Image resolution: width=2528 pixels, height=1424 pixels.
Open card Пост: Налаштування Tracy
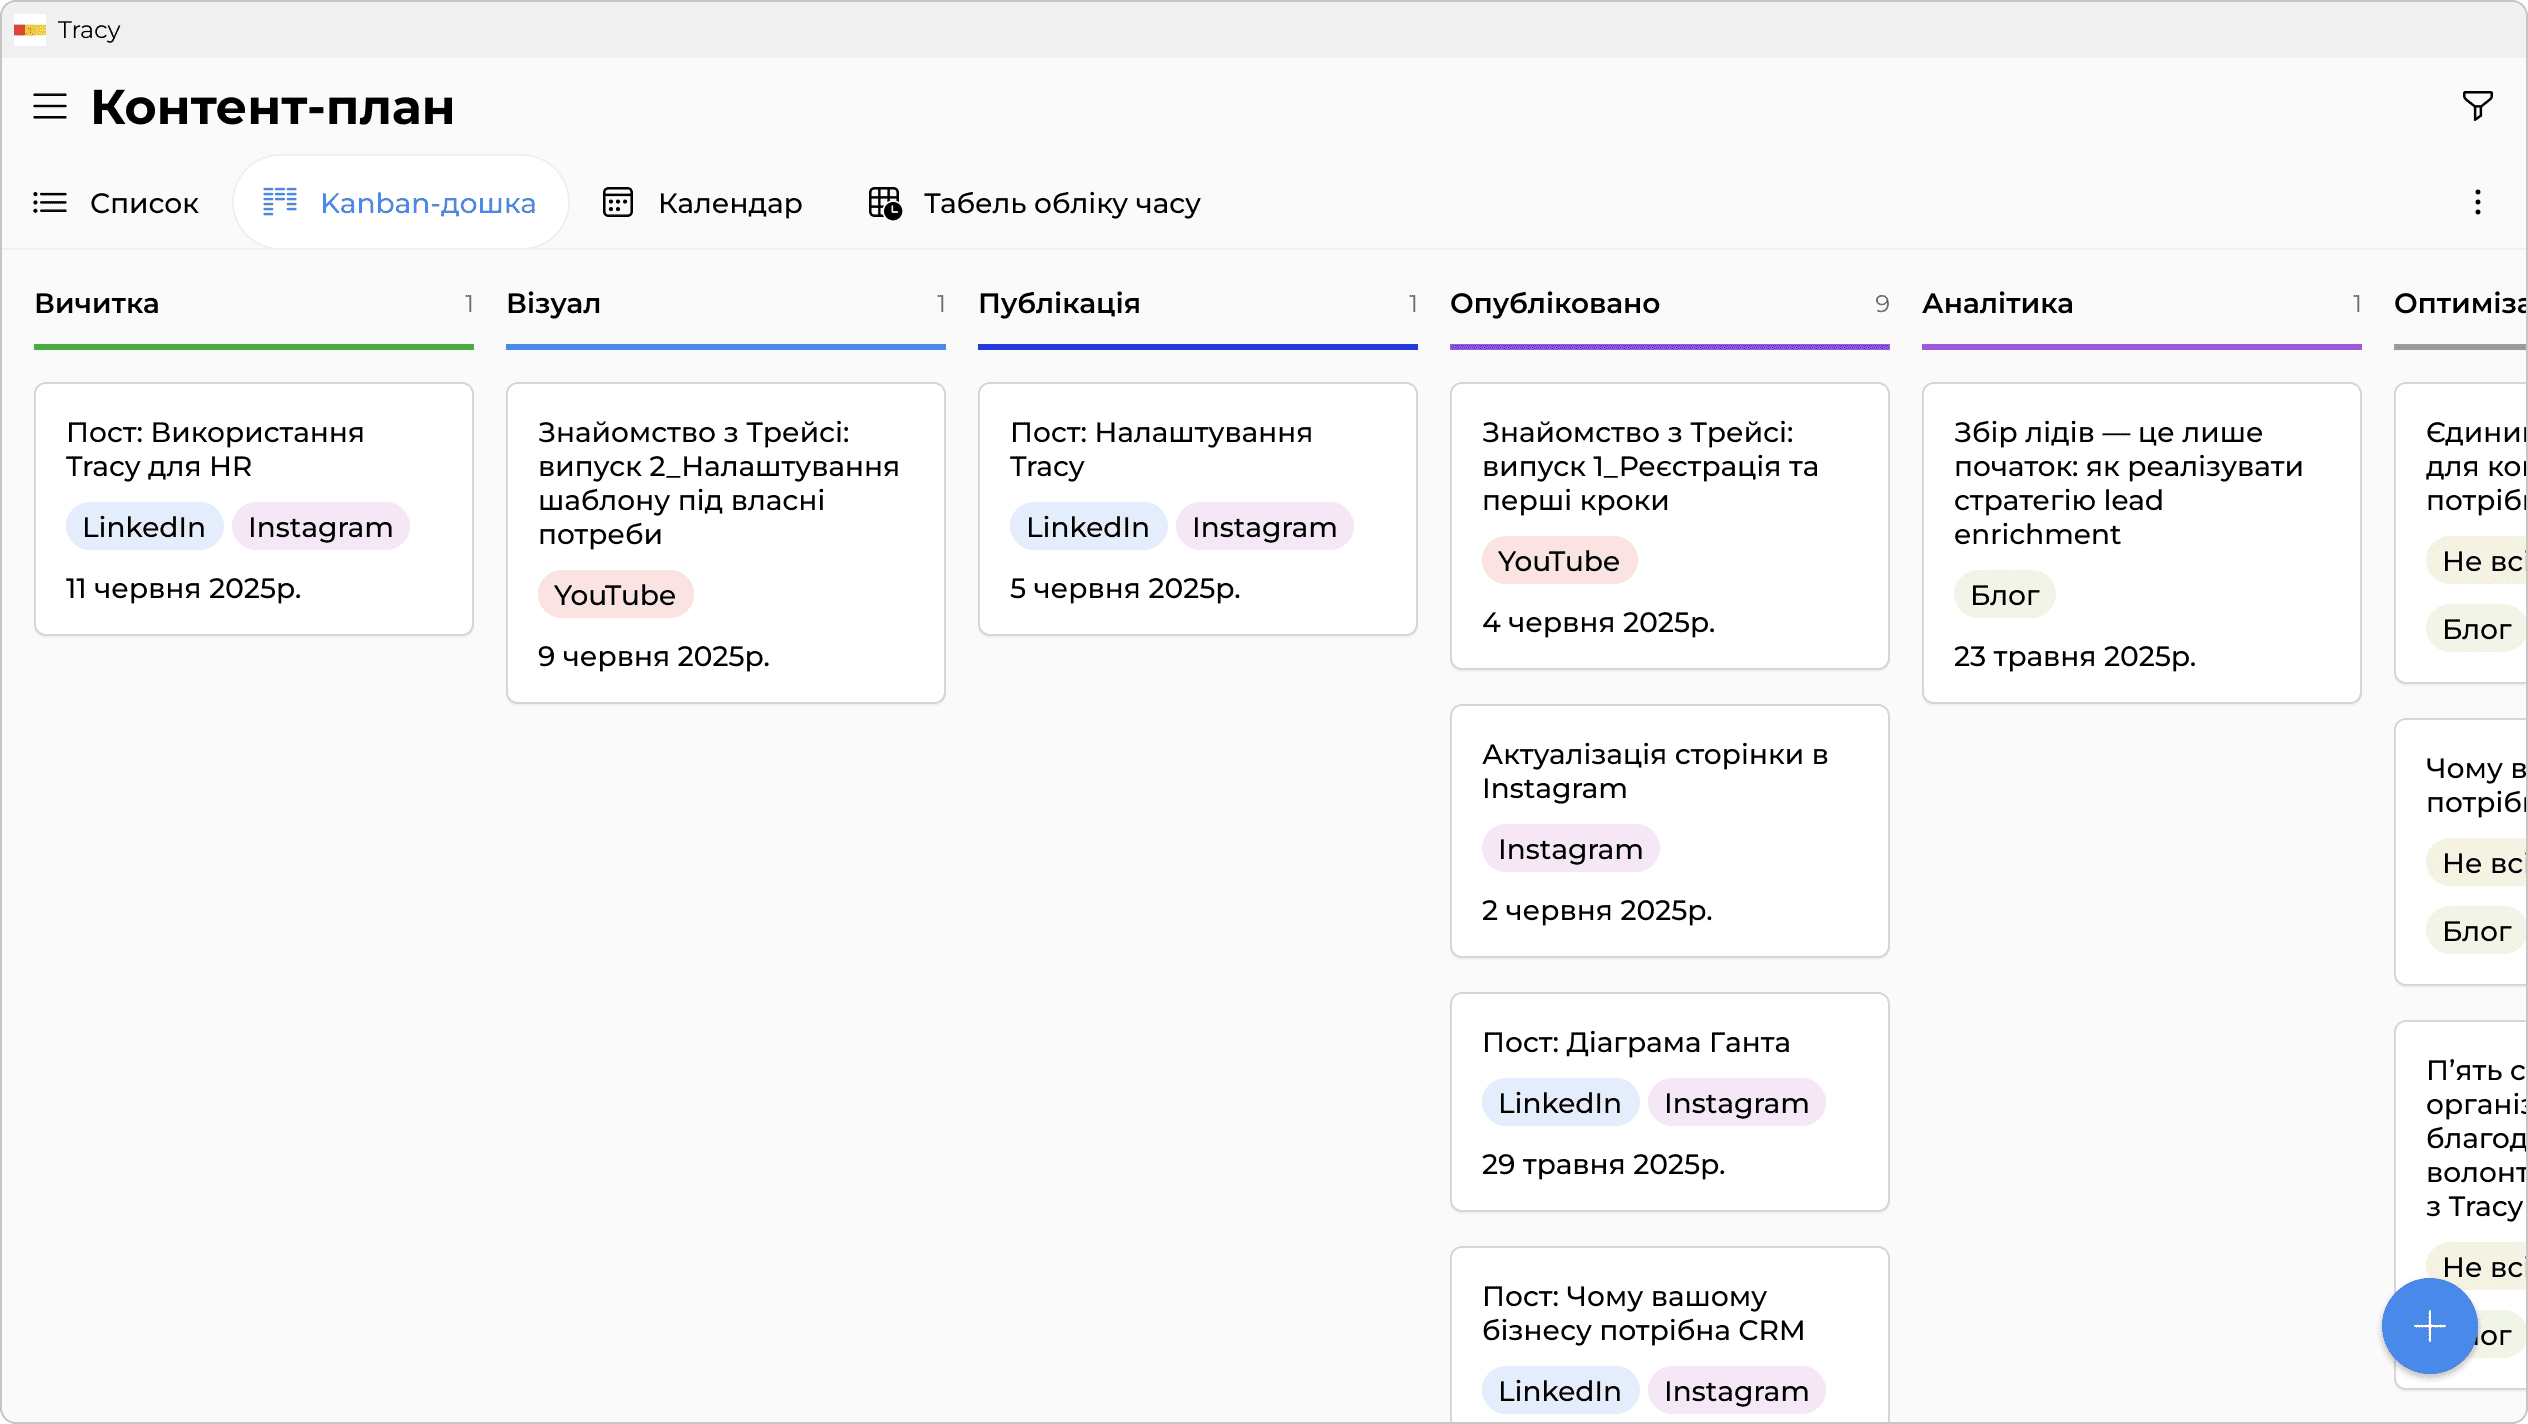click(1198, 509)
